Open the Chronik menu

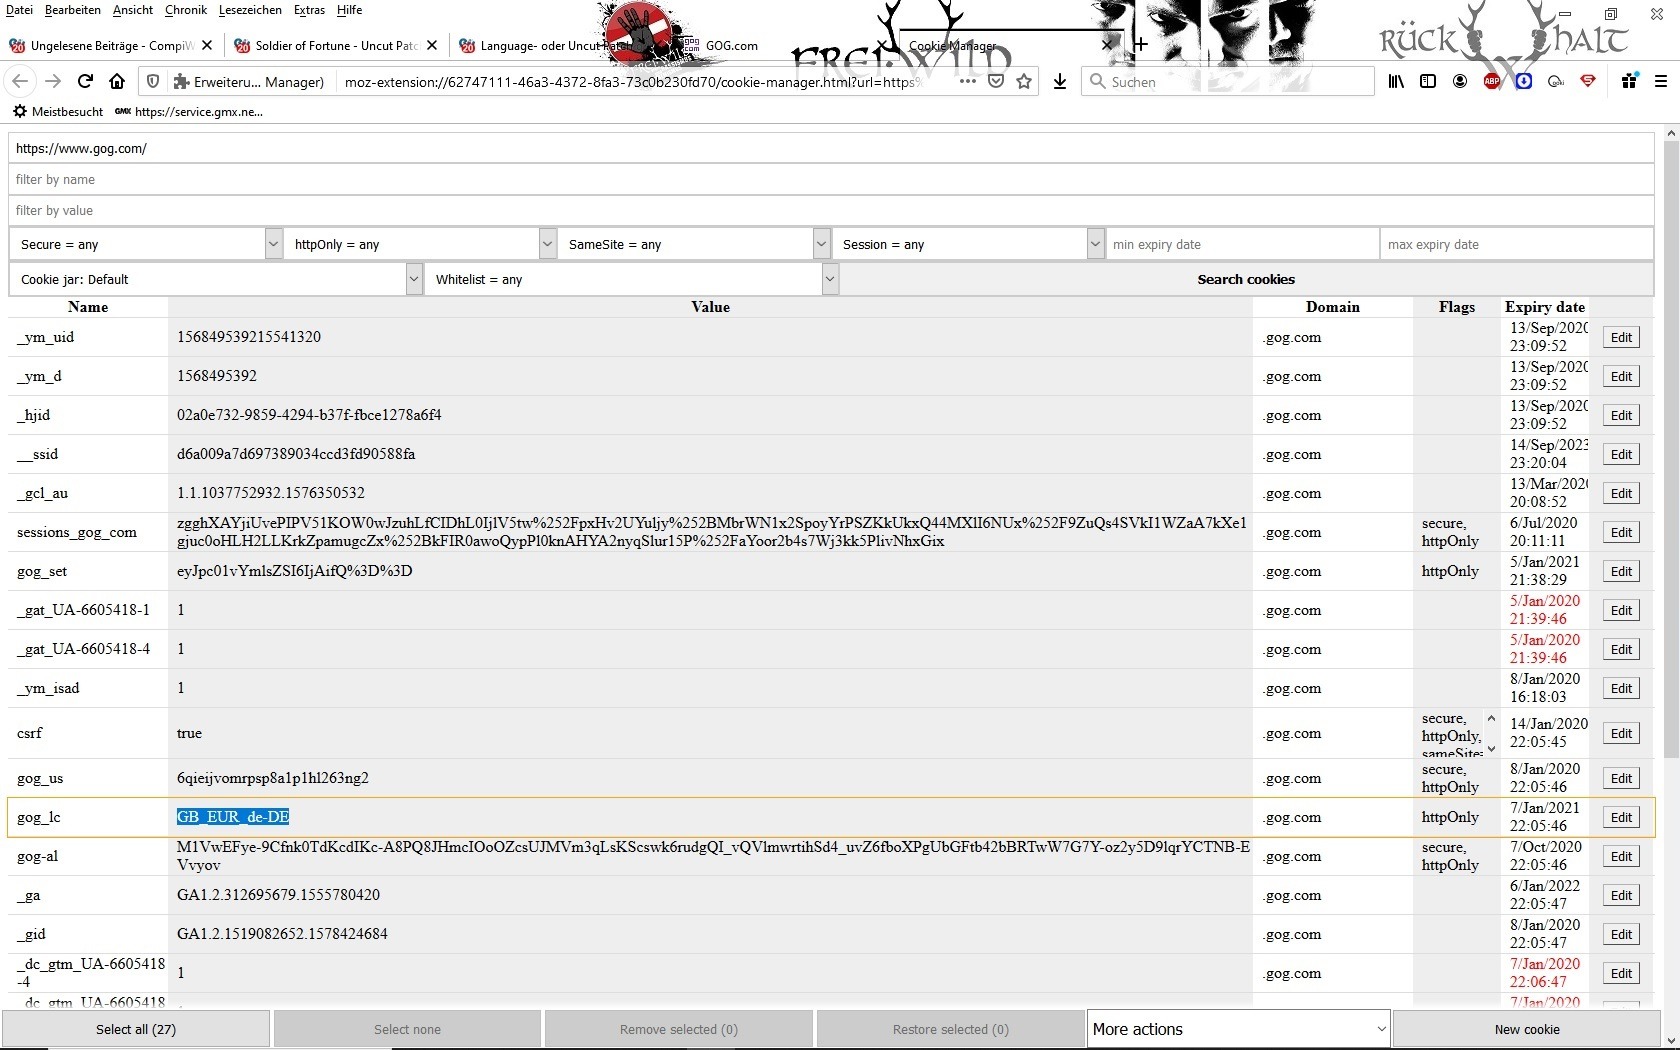coord(186,10)
